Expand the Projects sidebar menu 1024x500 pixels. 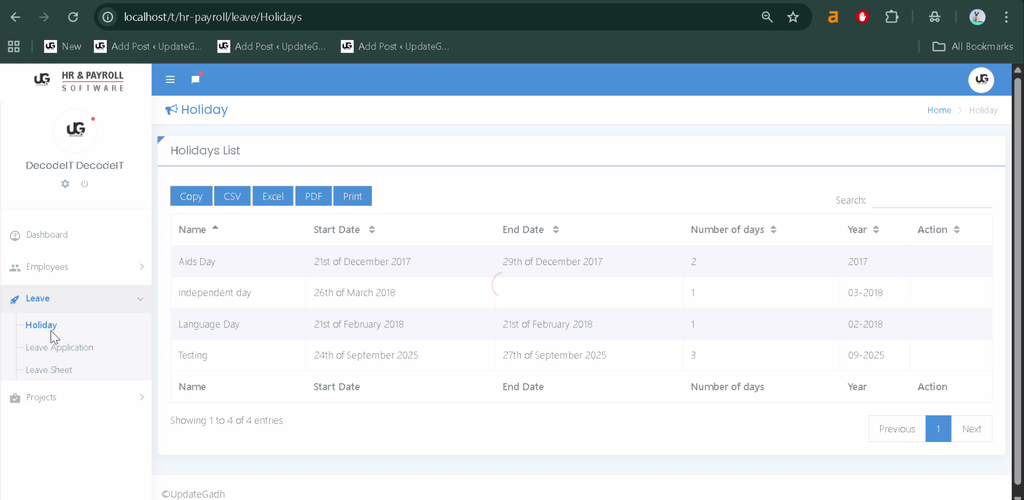point(76,397)
